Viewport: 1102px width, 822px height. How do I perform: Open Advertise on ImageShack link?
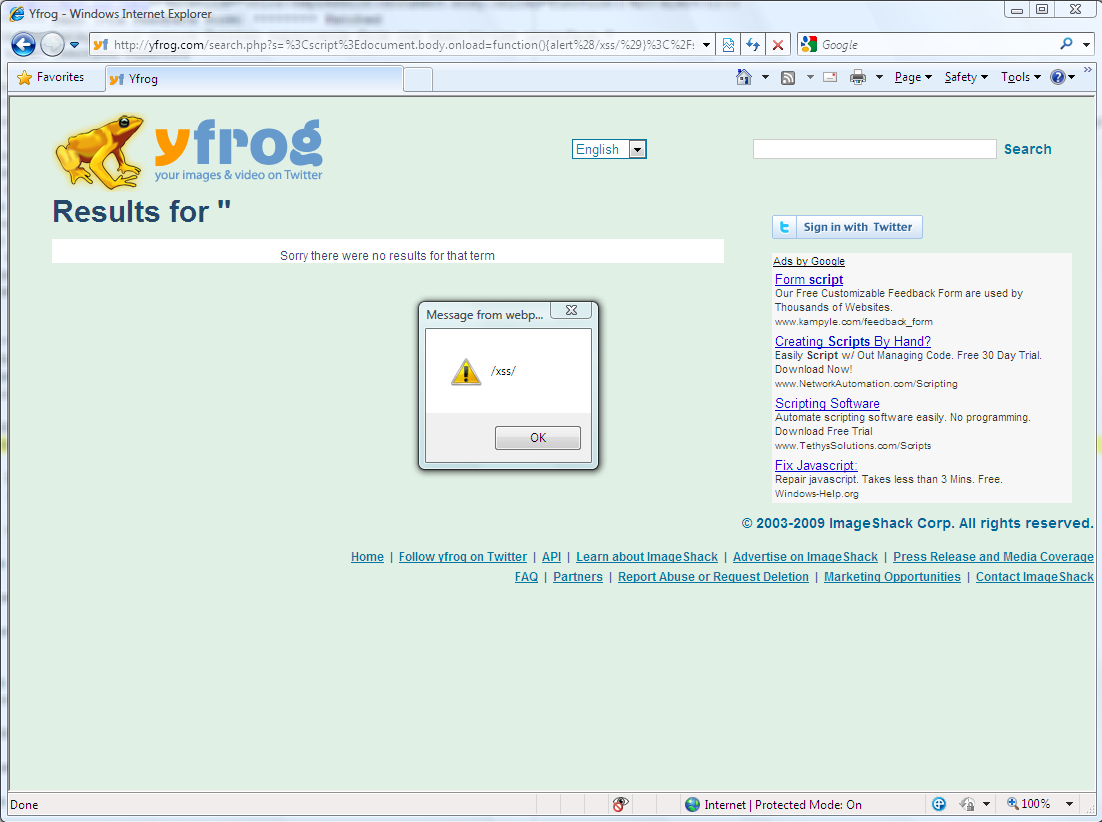[805, 556]
